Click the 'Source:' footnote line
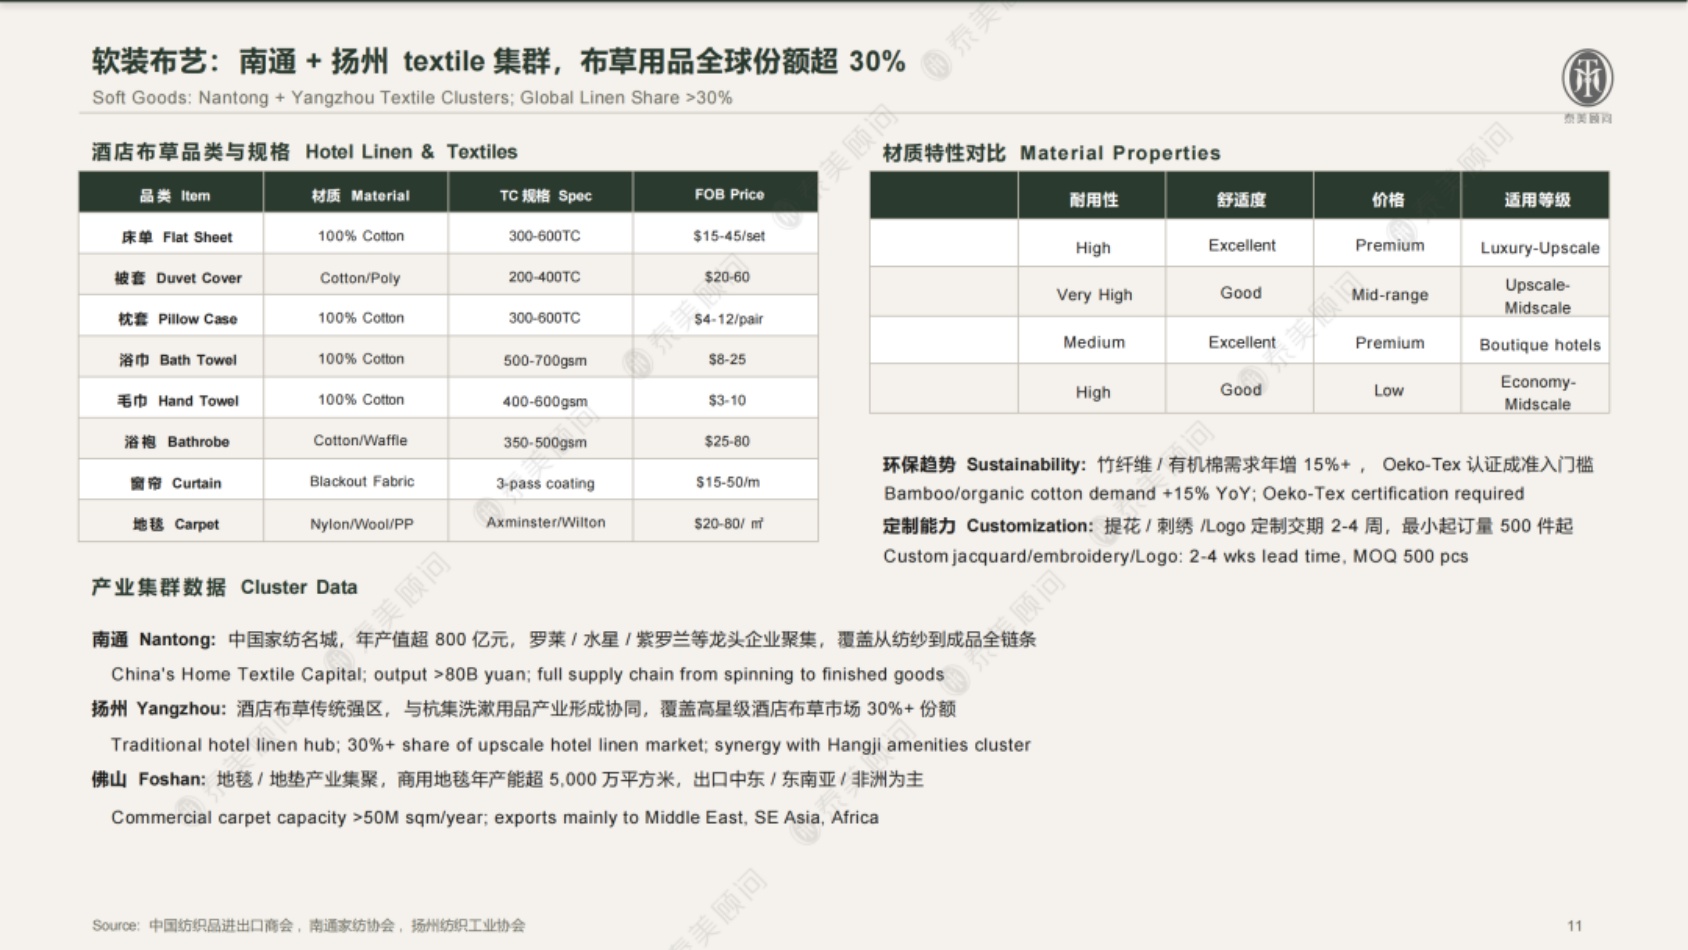 [x=308, y=926]
